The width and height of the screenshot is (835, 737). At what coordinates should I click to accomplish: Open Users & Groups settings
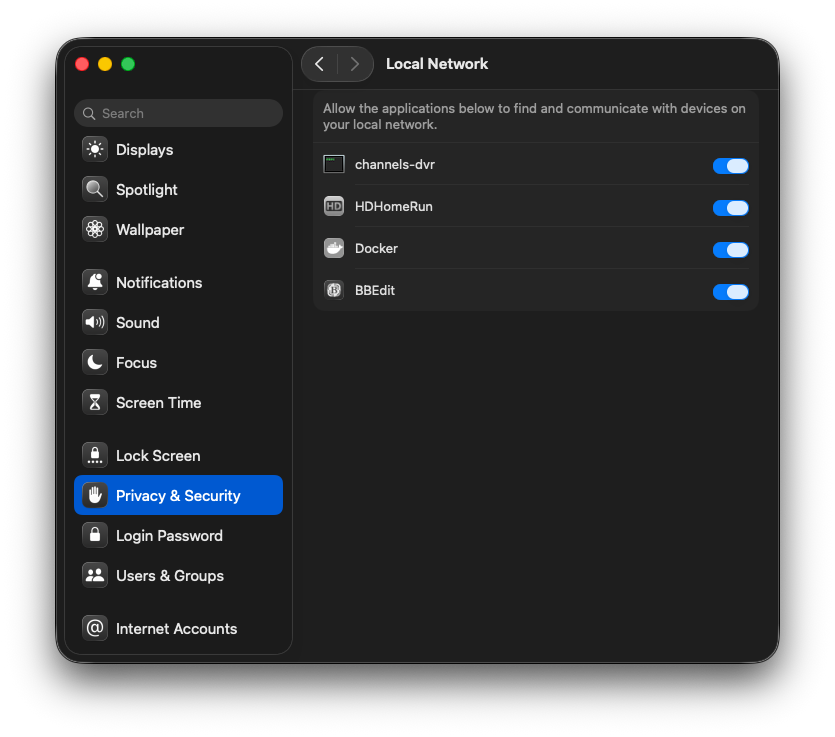pos(169,576)
